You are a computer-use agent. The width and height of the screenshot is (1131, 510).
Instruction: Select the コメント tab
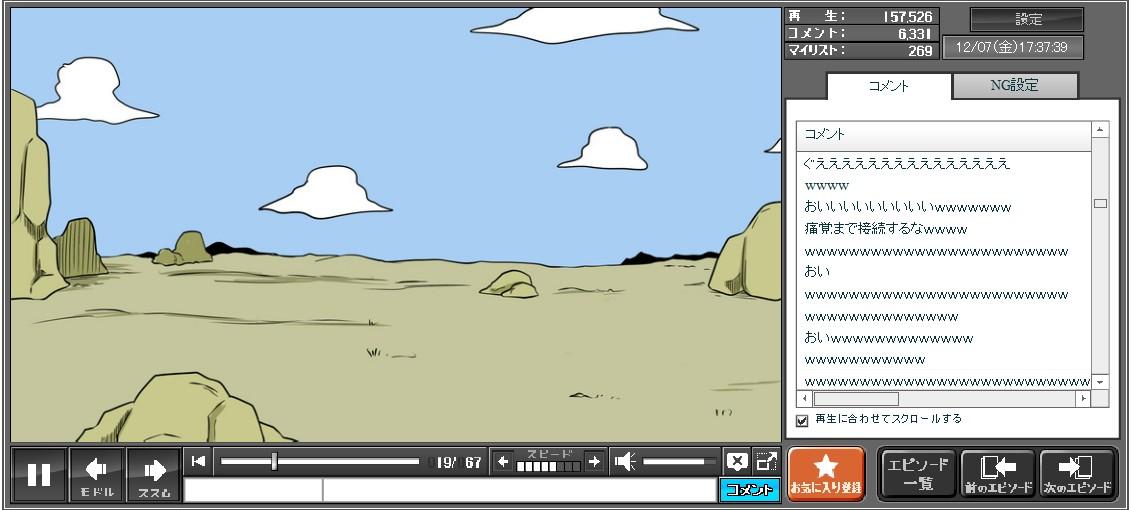pos(888,86)
